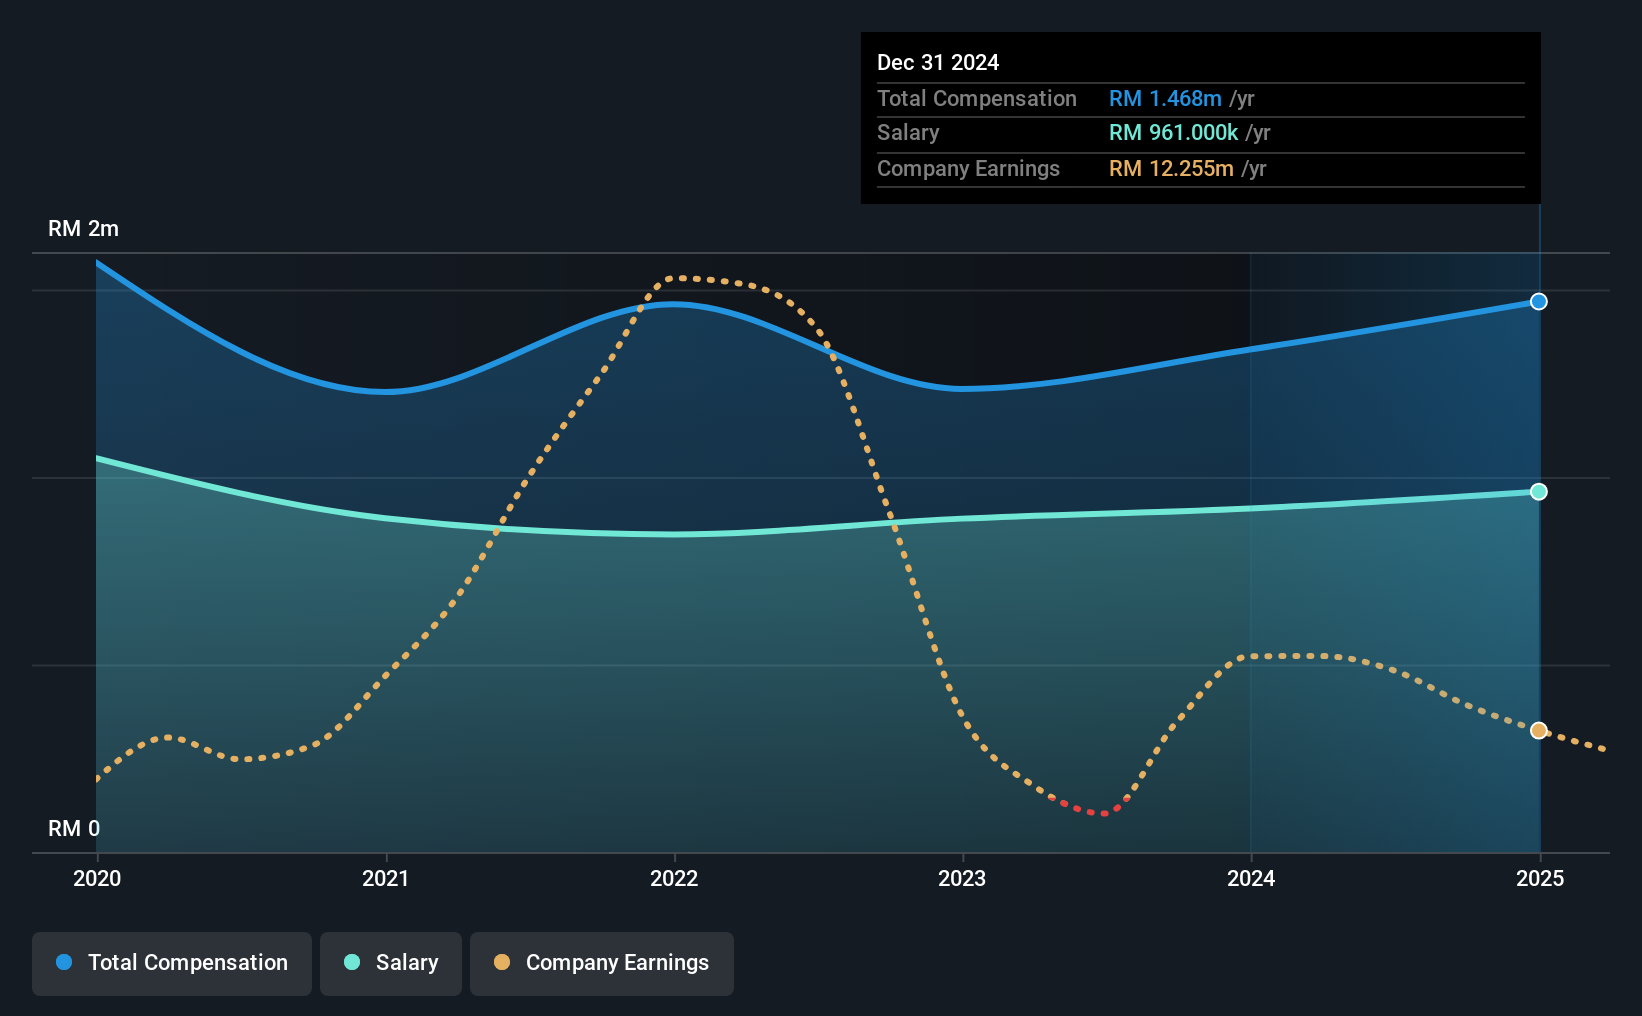This screenshot has width=1642, height=1016.
Task: Click the orange dot in the Company Earnings legend
Action: 502,962
